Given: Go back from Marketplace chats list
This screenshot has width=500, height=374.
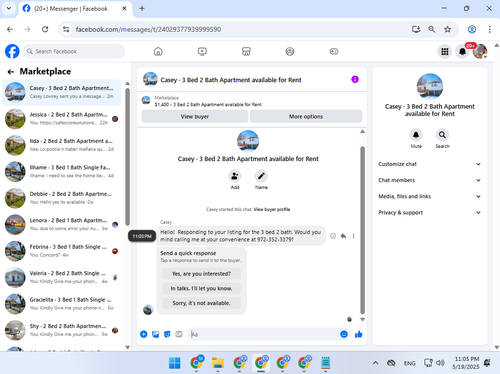Looking at the screenshot, I should [x=11, y=72].
